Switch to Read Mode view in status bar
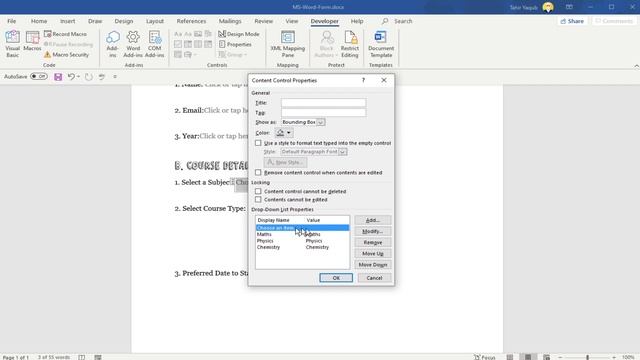This screenshot has height=360, width=640. (x=510, y=357)
